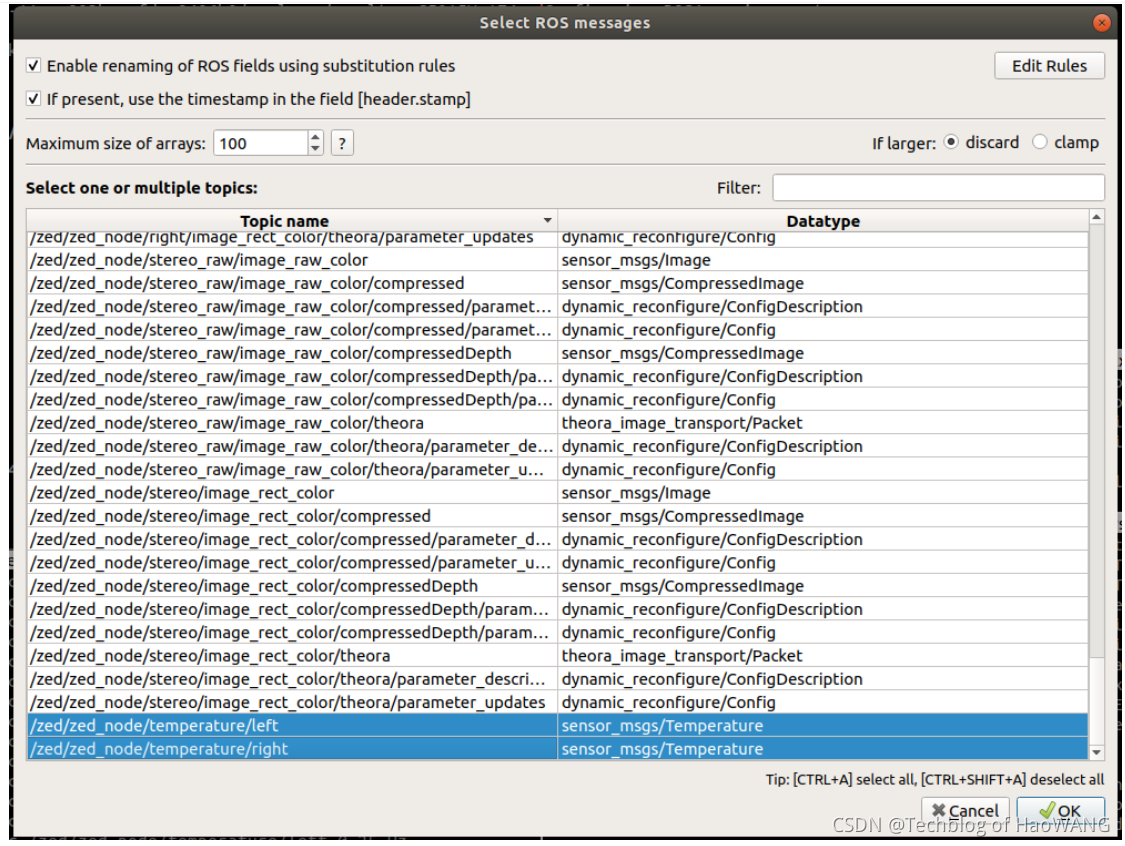Focus the Filter text field
This screenshot has height=846, width=1125.
point(938,188)
